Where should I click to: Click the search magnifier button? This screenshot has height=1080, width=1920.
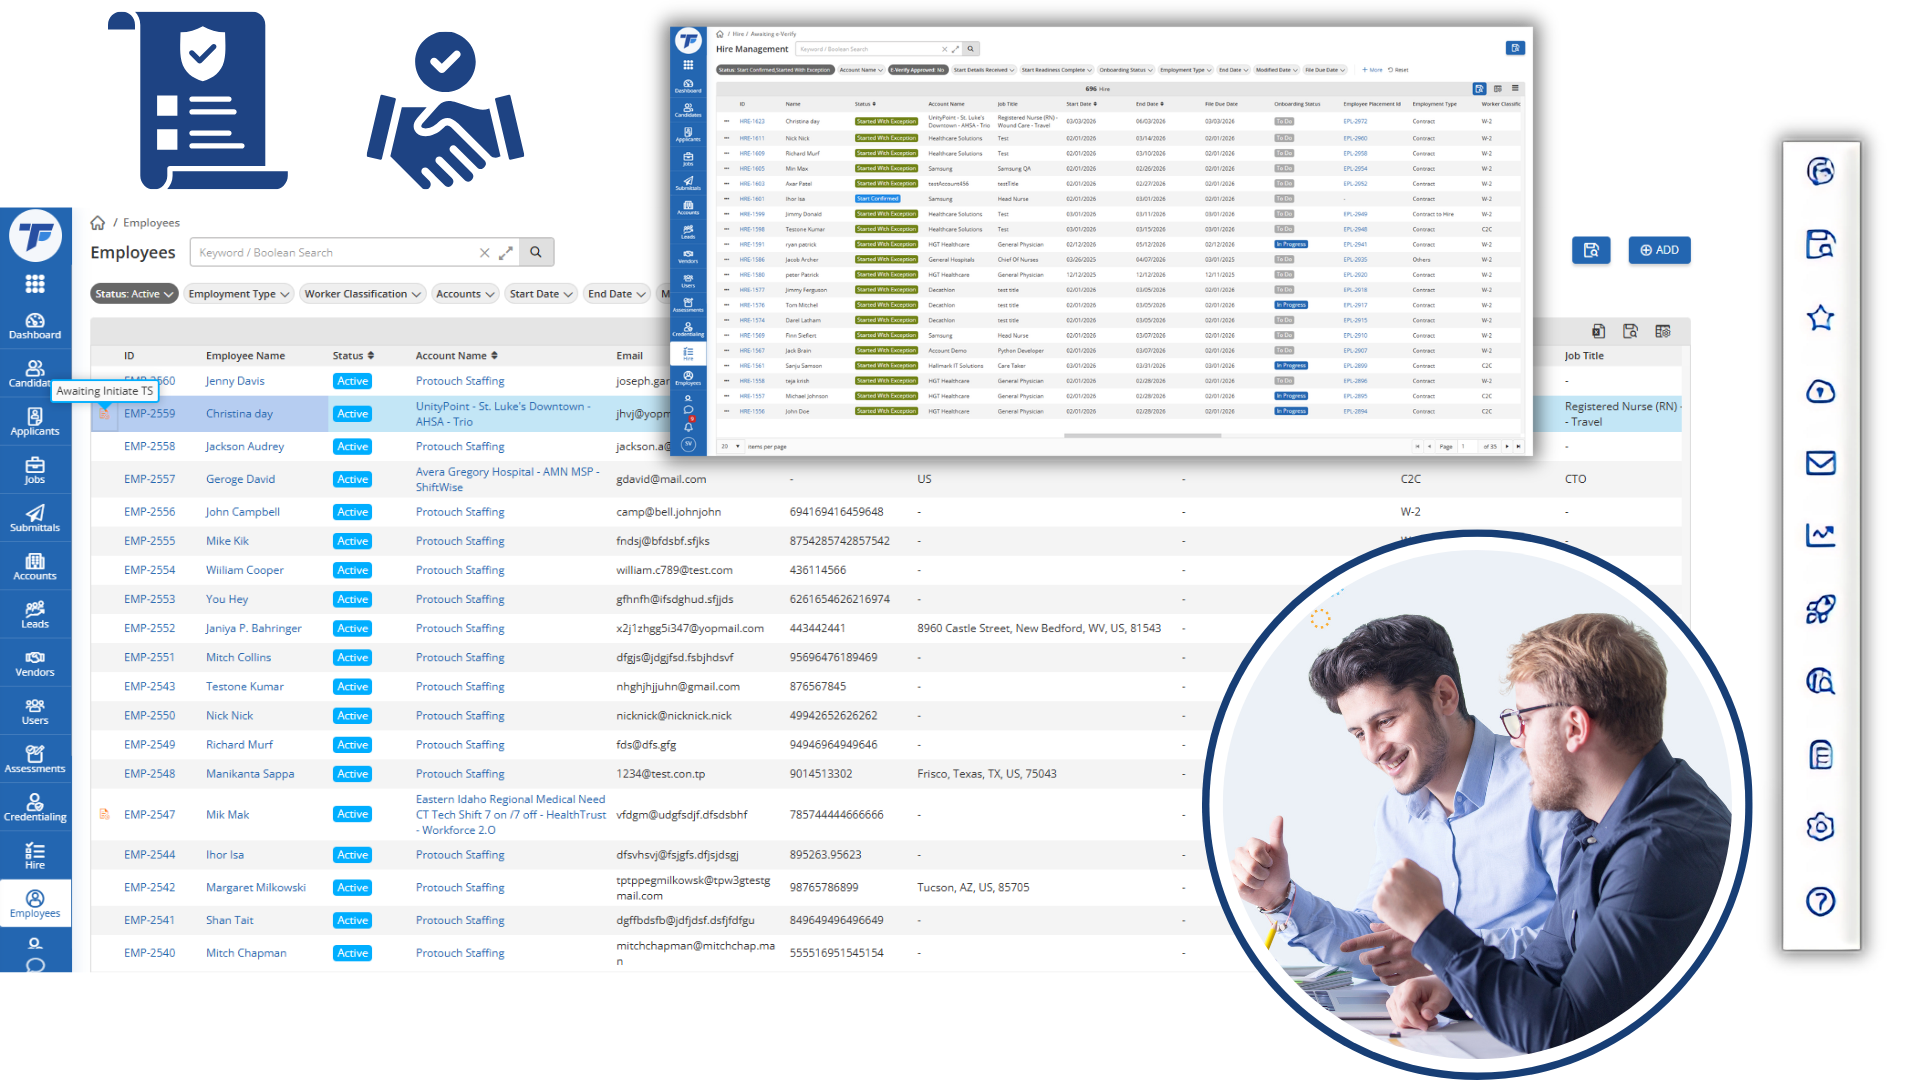click(536, 252)
